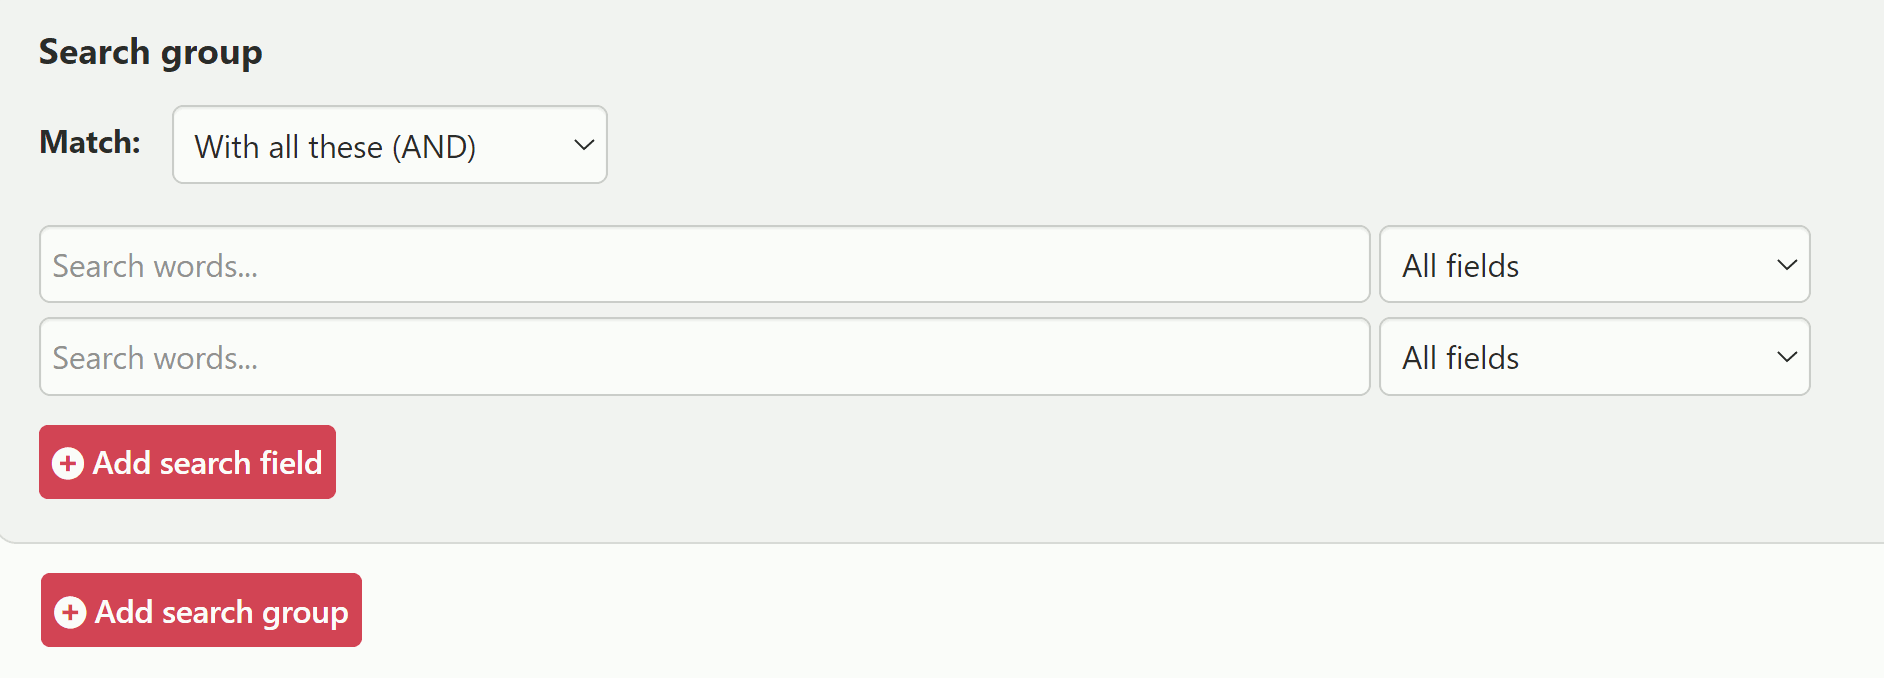Image resolution: width=1884 pixels, height=678 pixels.
Task: Click the 'Add search field' label text
Action: click(207, 463)
